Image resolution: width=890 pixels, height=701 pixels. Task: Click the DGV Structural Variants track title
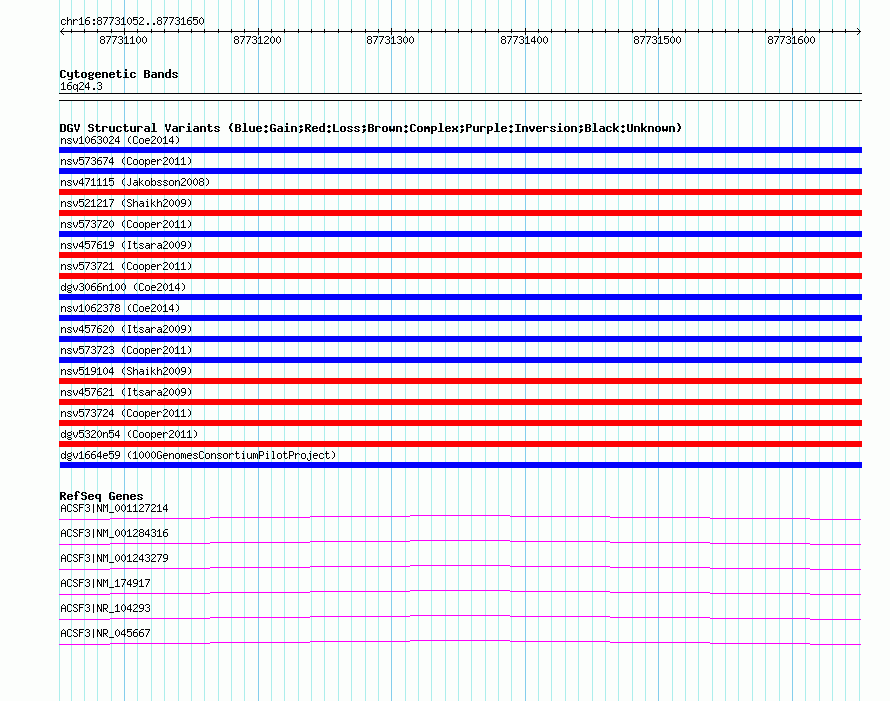pos(371,128)
